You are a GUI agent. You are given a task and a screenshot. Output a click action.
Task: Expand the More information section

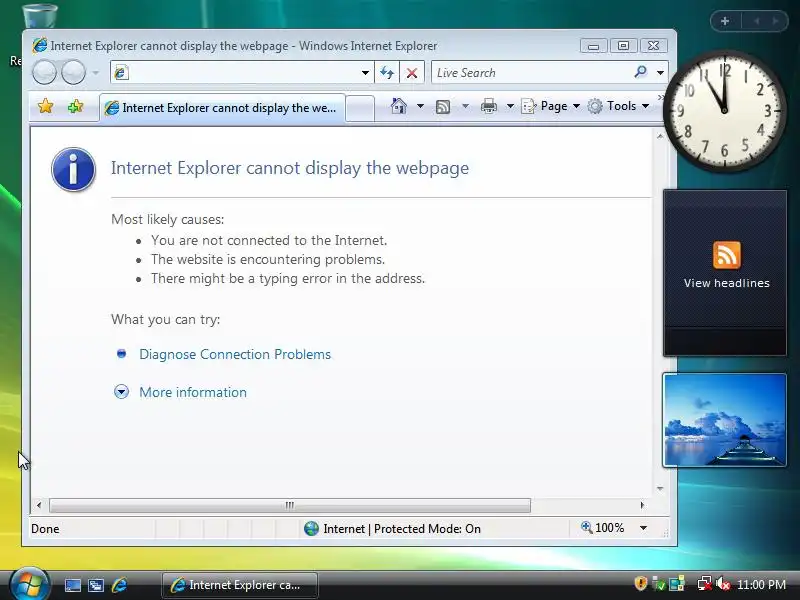tap(121, 392)
